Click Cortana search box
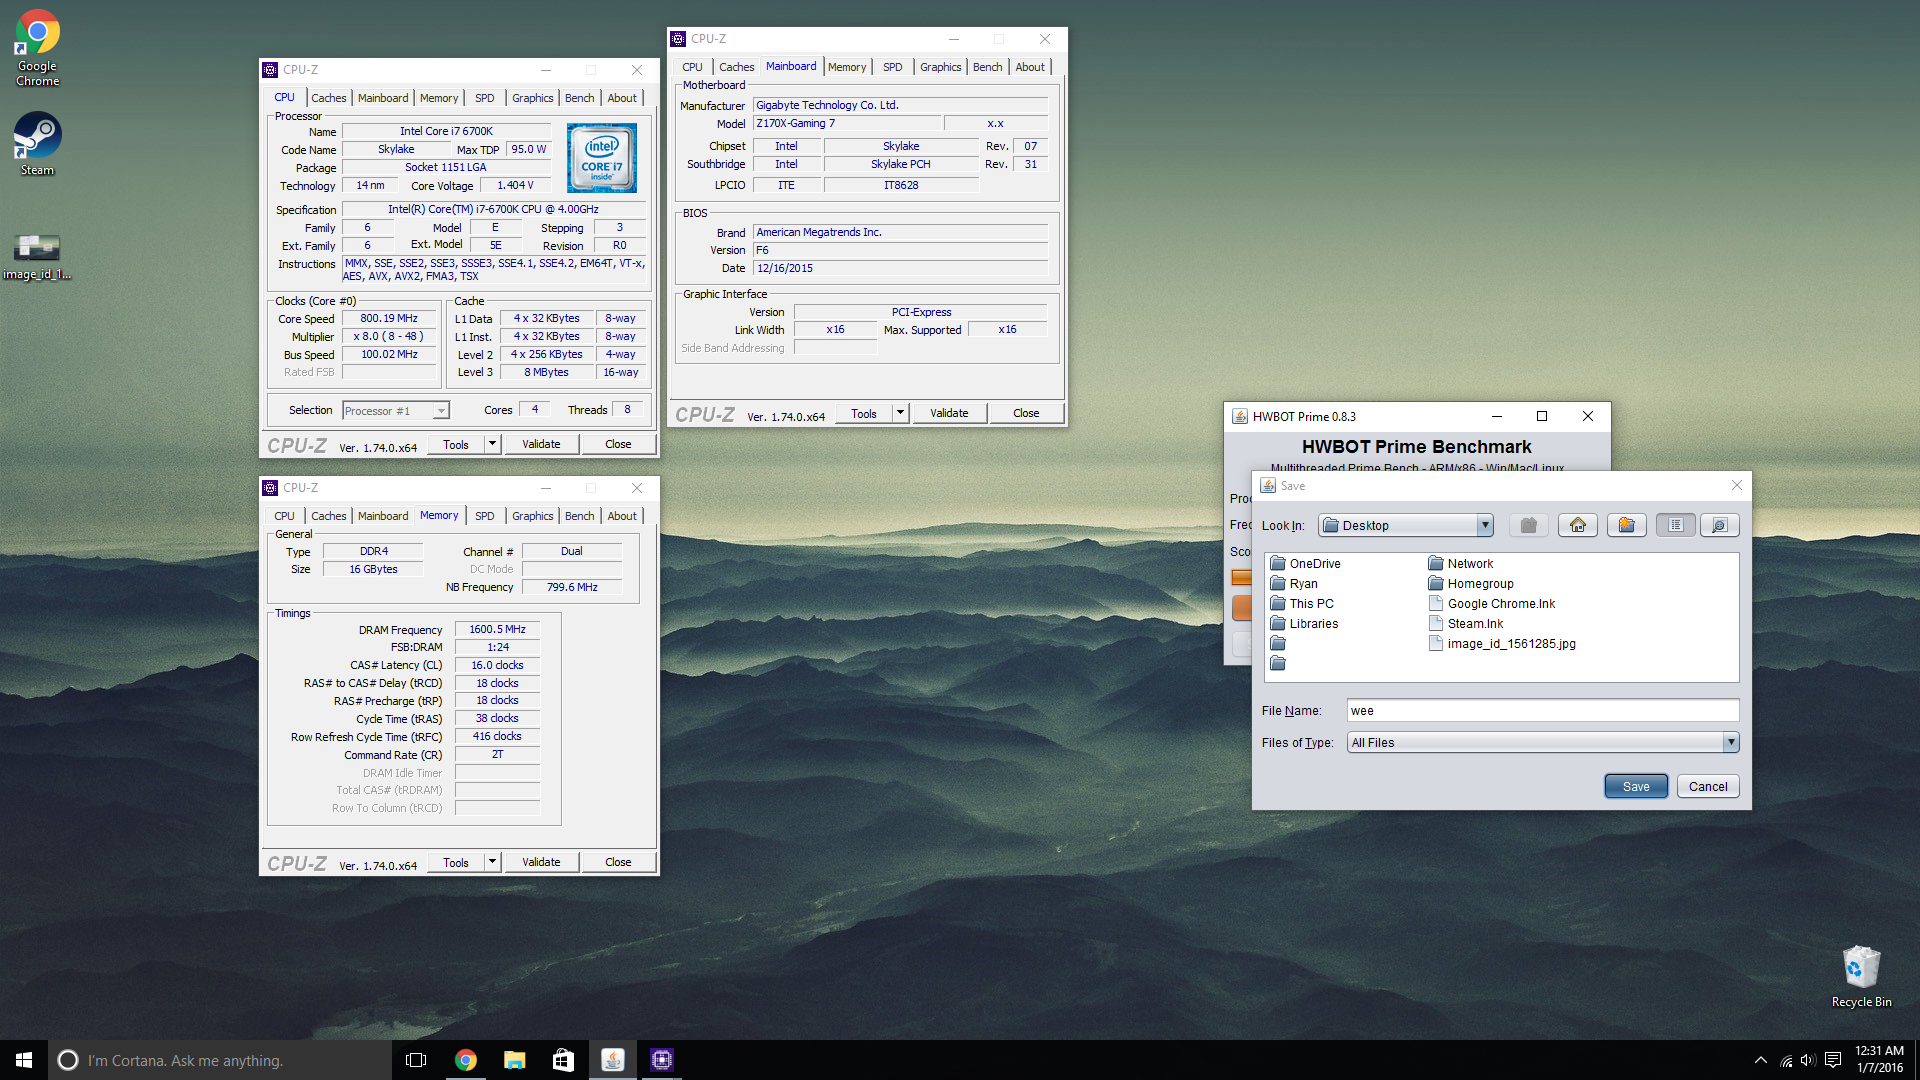This screenshot has width=1920, height=1080. click(x=220, y=1060)
